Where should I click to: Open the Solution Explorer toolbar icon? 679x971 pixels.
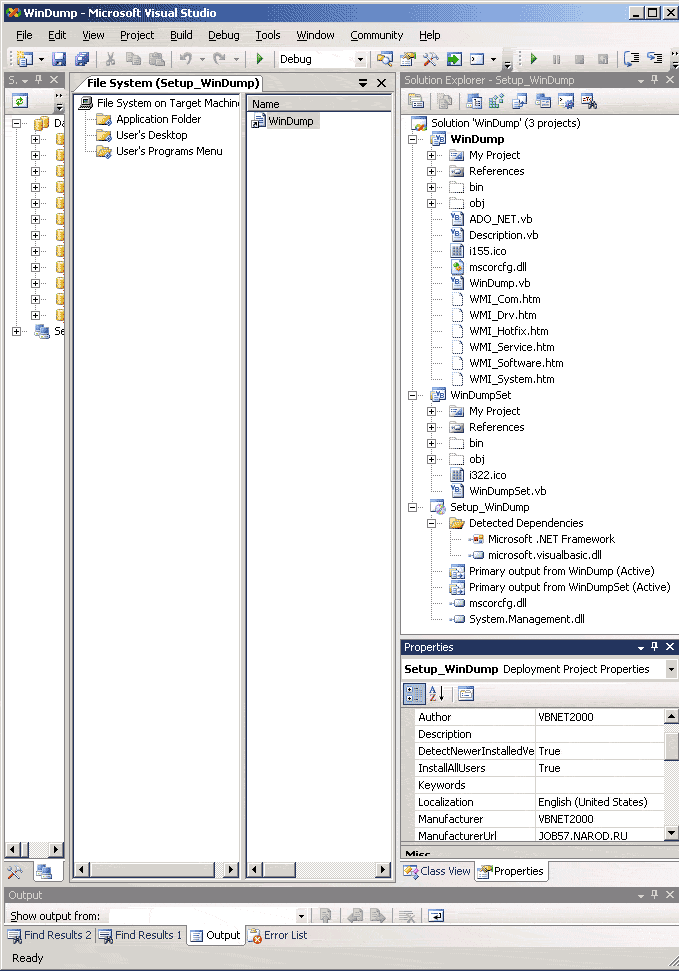click(x=385, y=59)
